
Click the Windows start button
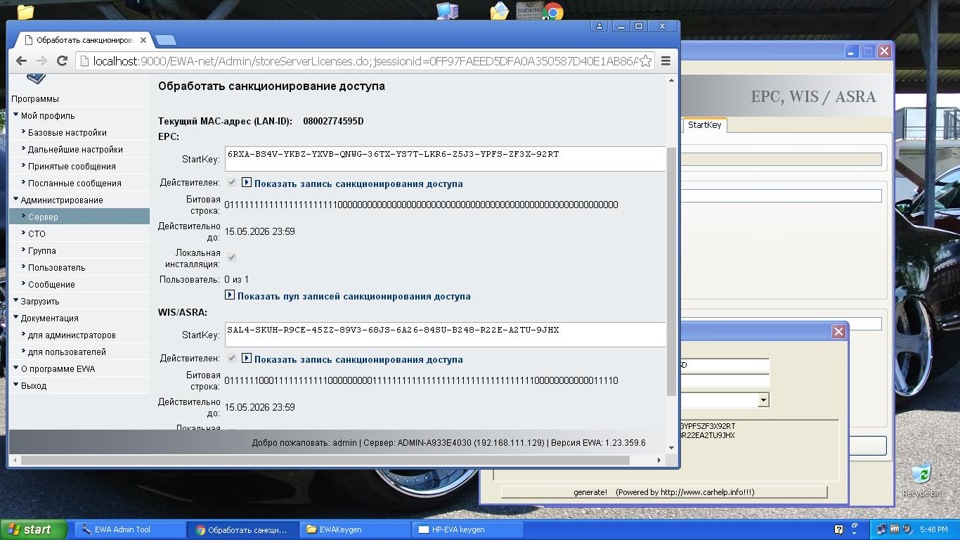coord(34,530)
